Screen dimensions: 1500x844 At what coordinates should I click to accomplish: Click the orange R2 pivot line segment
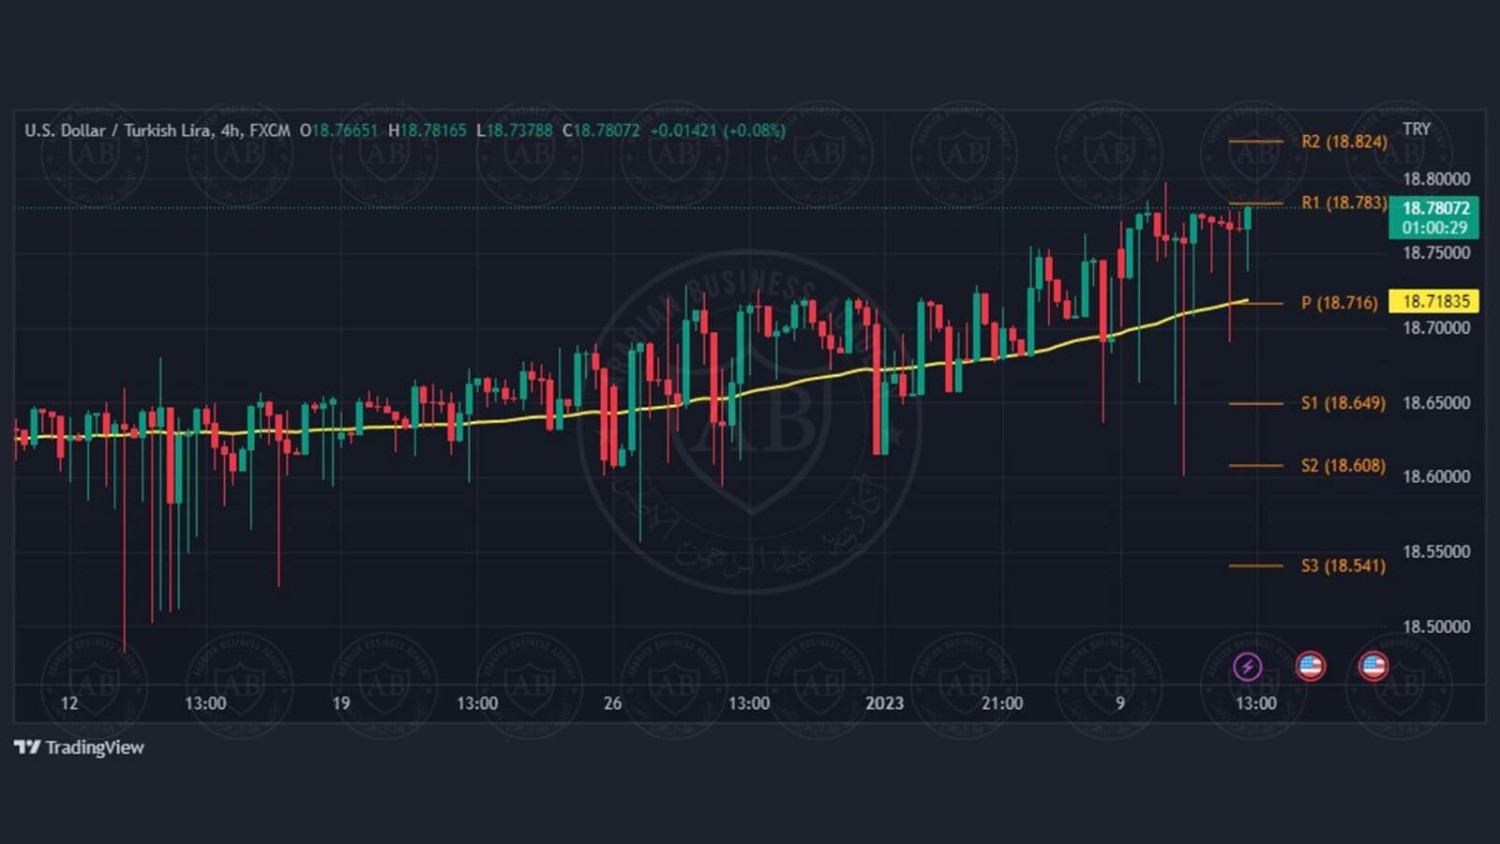(1255, 141)
